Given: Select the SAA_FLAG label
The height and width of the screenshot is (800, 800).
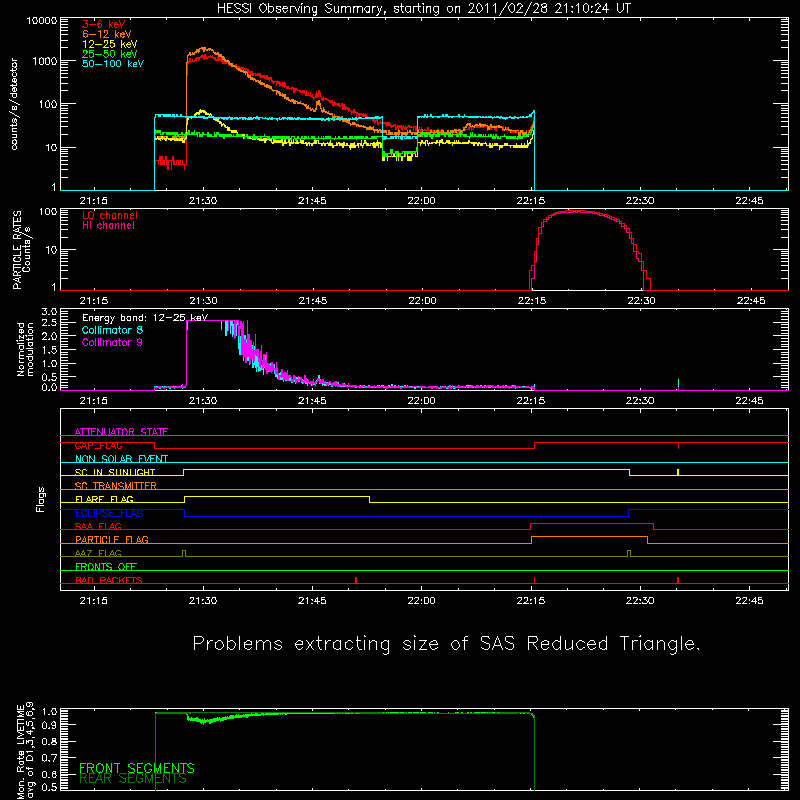Looking at the screenshot, I should click(x=98, y=526).
